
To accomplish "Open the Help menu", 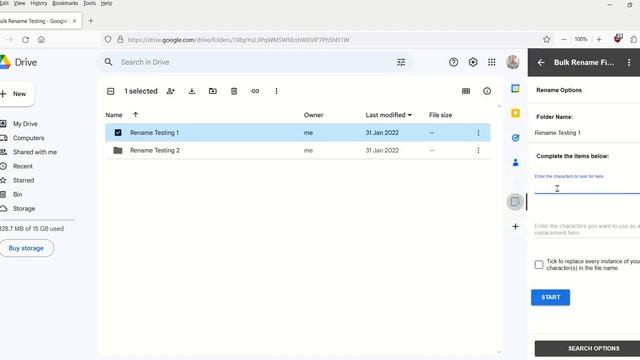I will 106,3.
